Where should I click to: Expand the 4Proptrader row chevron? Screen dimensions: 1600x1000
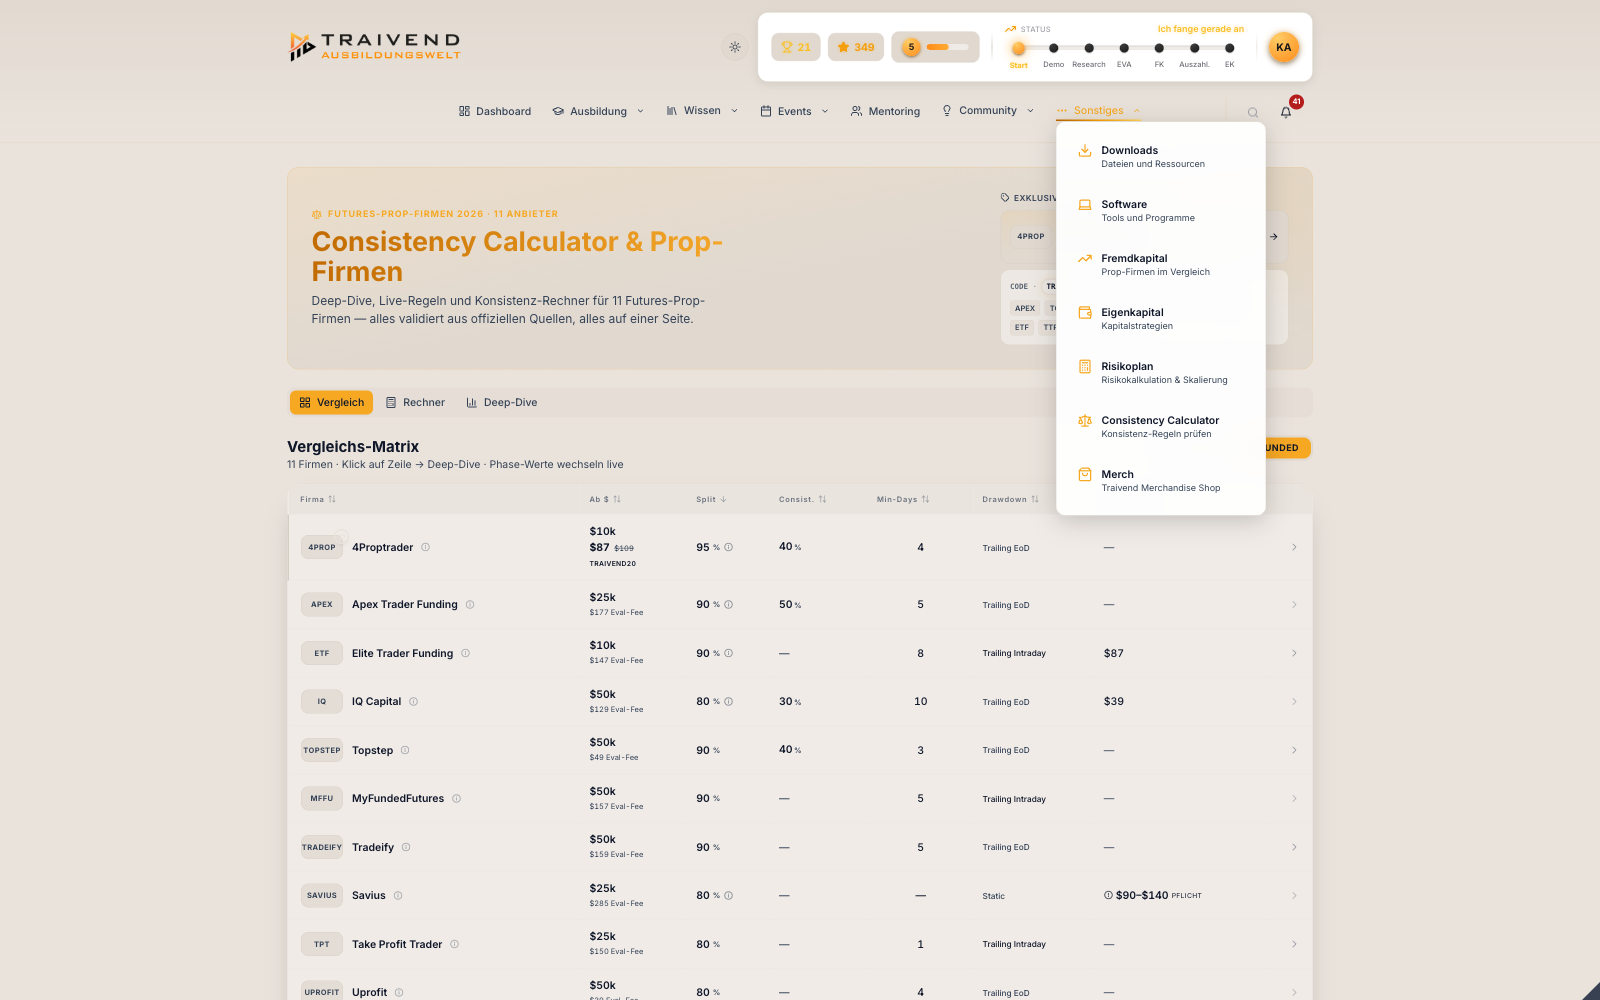click(x=1294, y=547)
